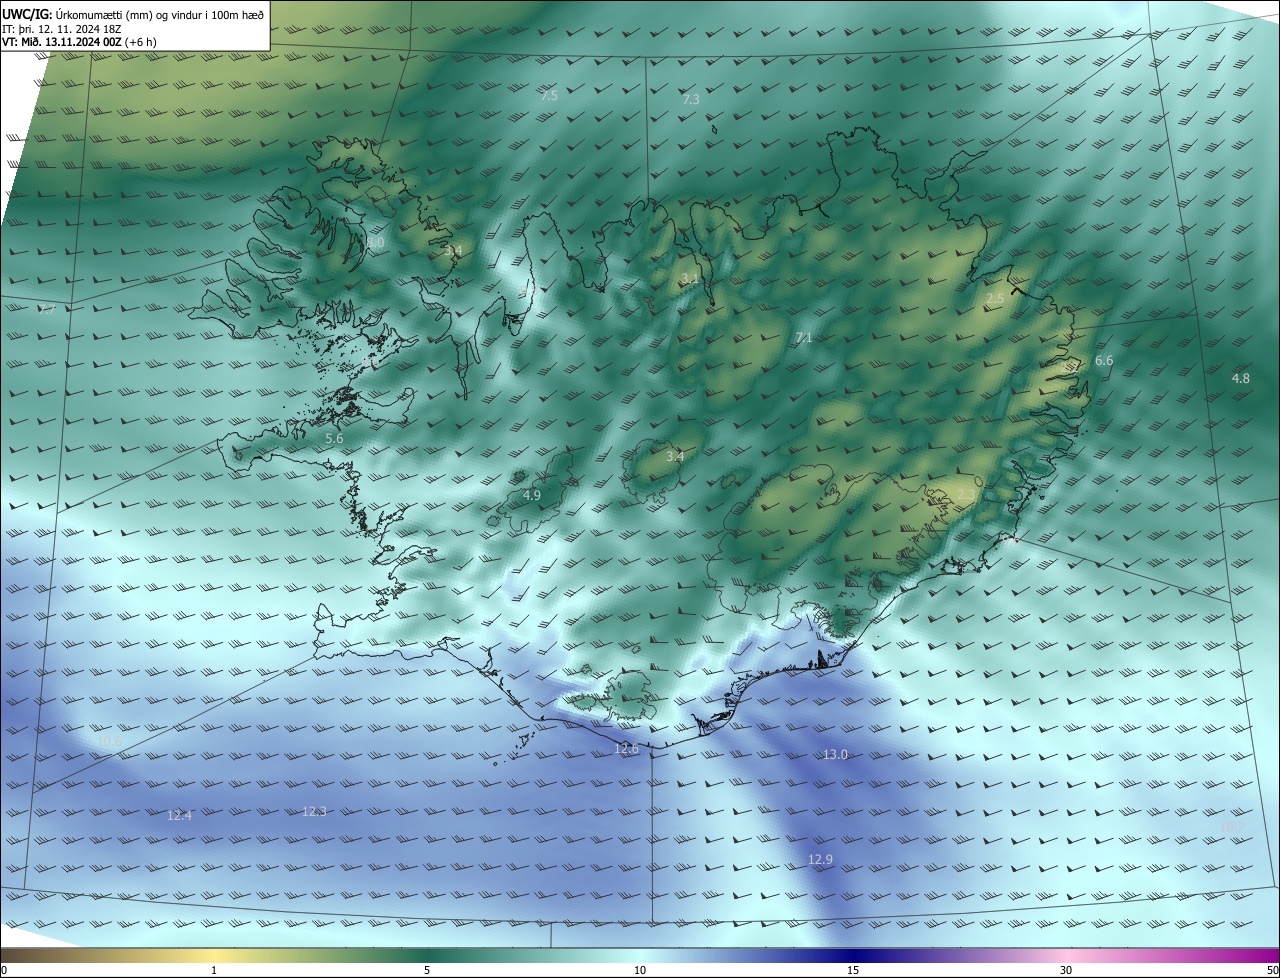The image size is (1280, 978).
Task: Click the 7.7 value label
Action: tap(46, 310)
